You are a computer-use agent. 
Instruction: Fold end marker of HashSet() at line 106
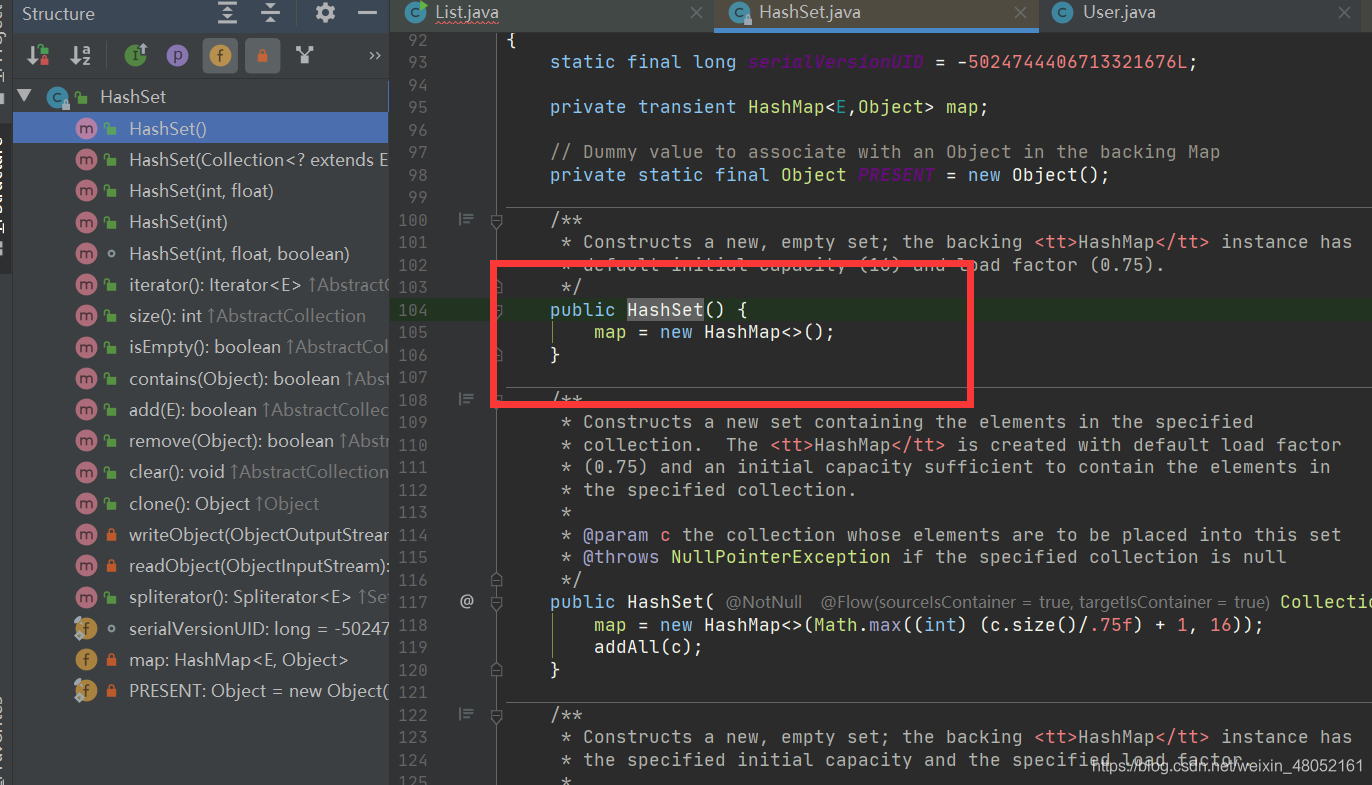[497, 354]
